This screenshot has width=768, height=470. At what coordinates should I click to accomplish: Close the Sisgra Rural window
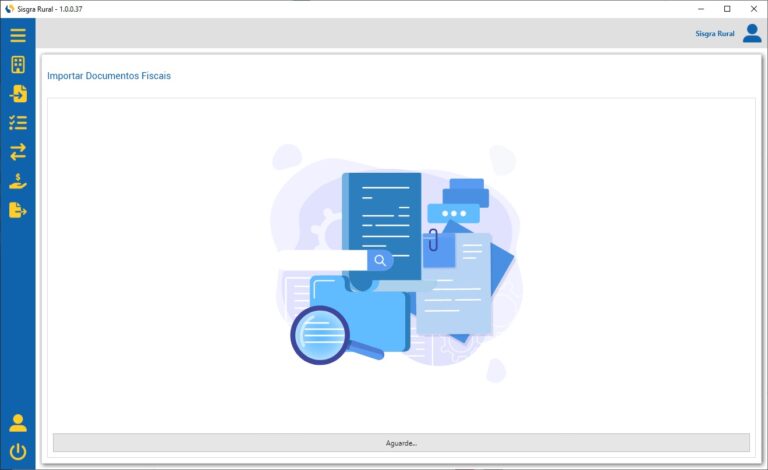pyautogui.click(x=753, y=9)
